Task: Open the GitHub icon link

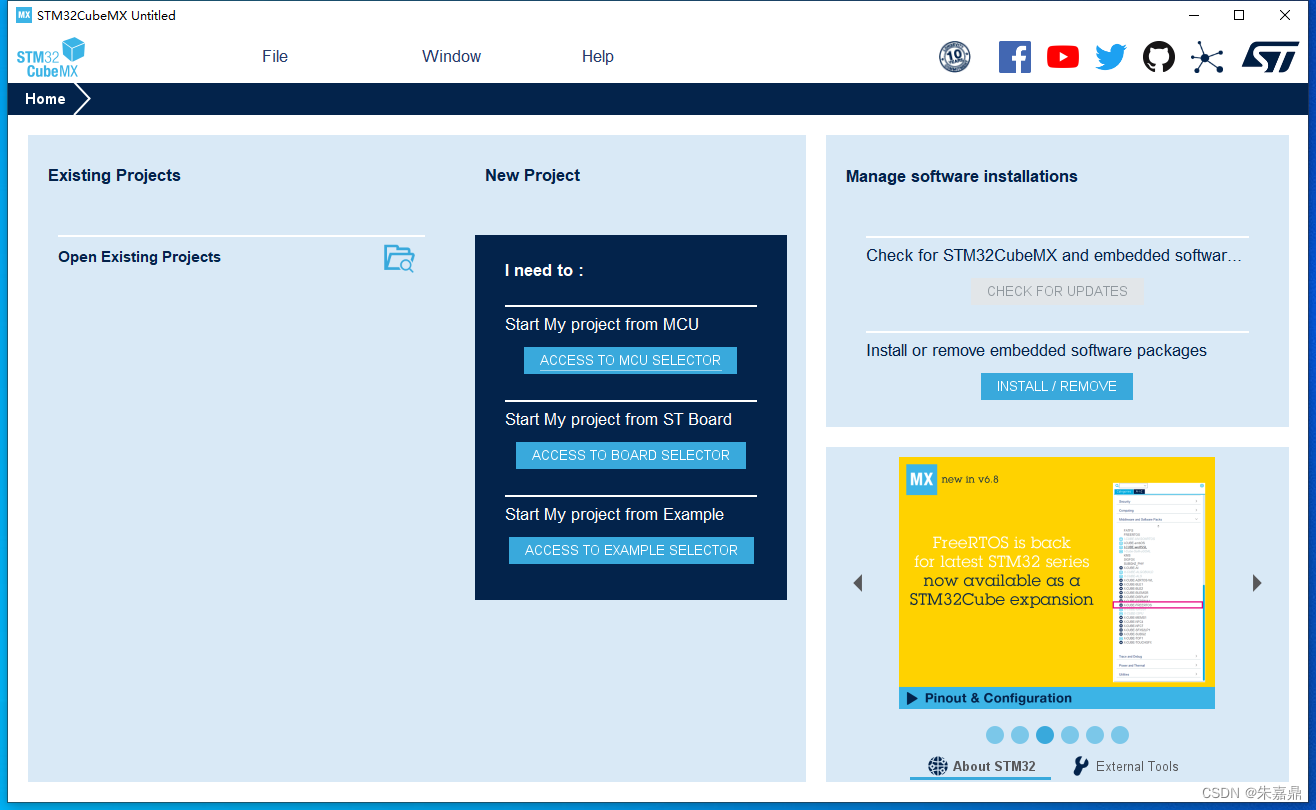Action: [1159, 57]
